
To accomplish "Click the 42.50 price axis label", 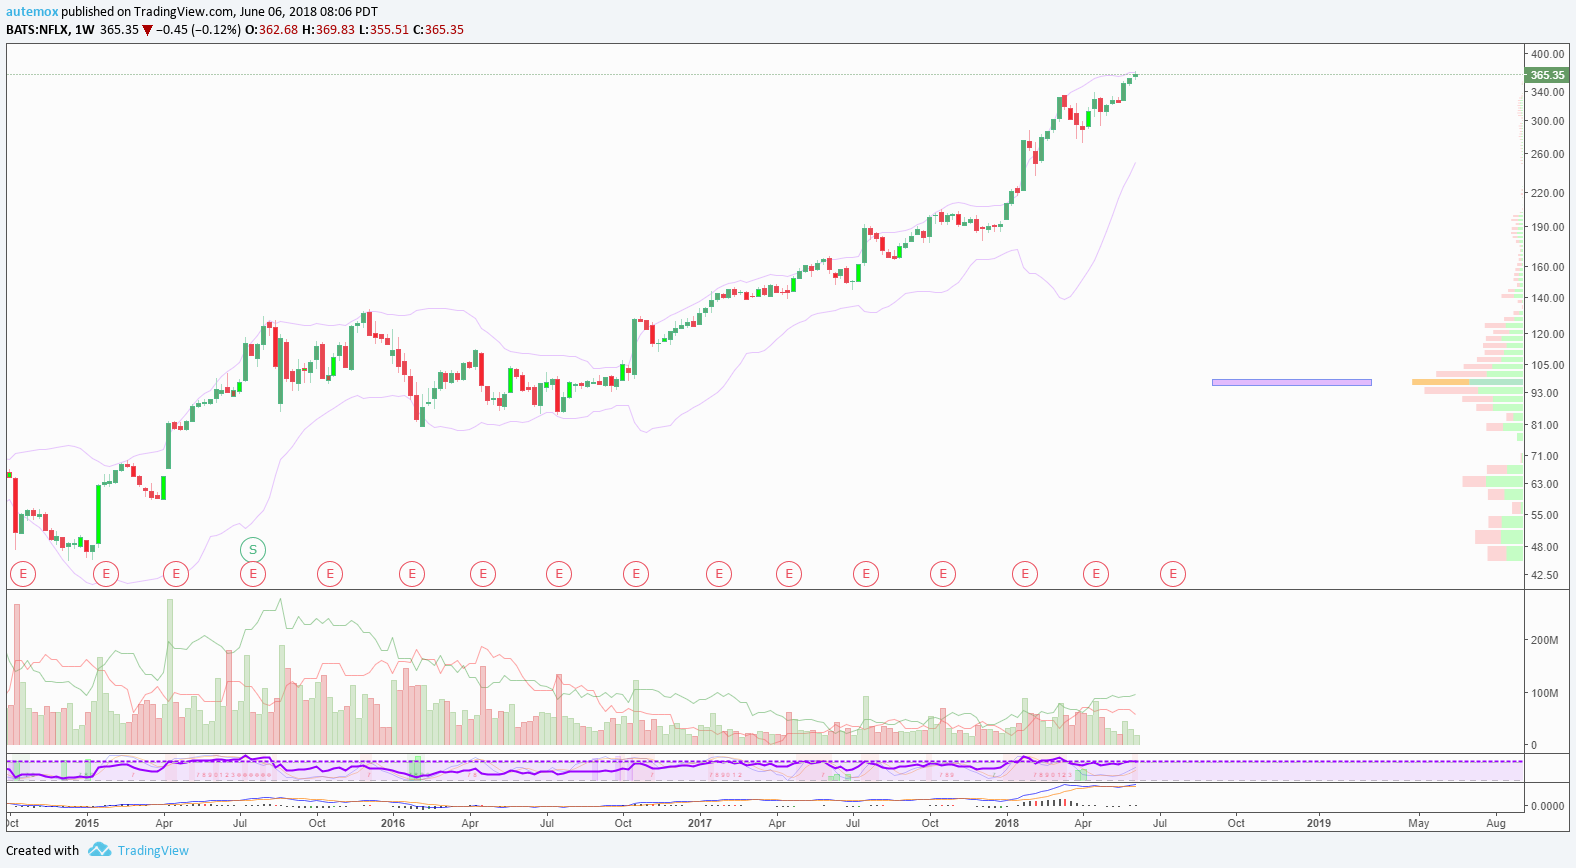I will pyautogui.click(x=1544, y=575).
